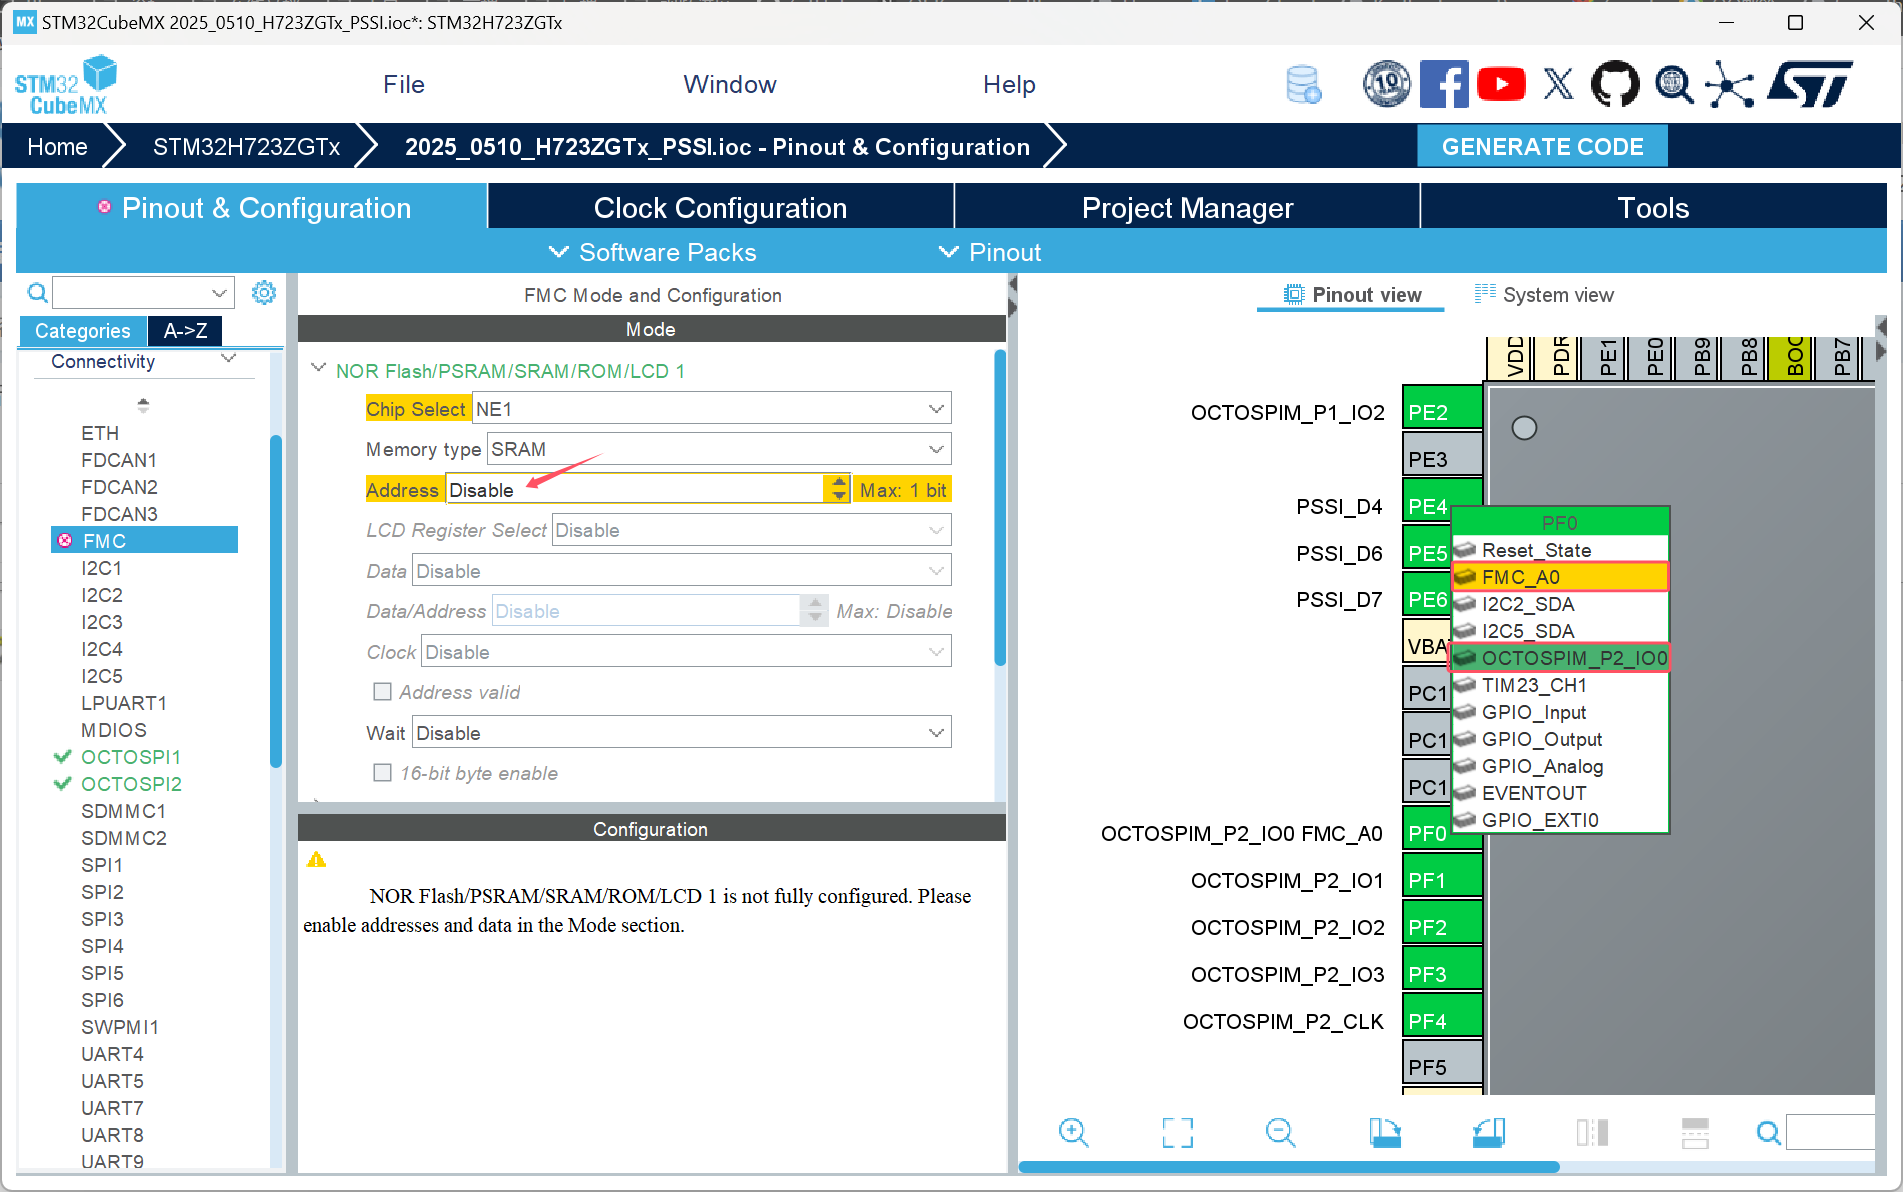This screenshot has height=1192, width=1903.
Task: Zoom out of the pinout view
Action: click(1281, 1132)
